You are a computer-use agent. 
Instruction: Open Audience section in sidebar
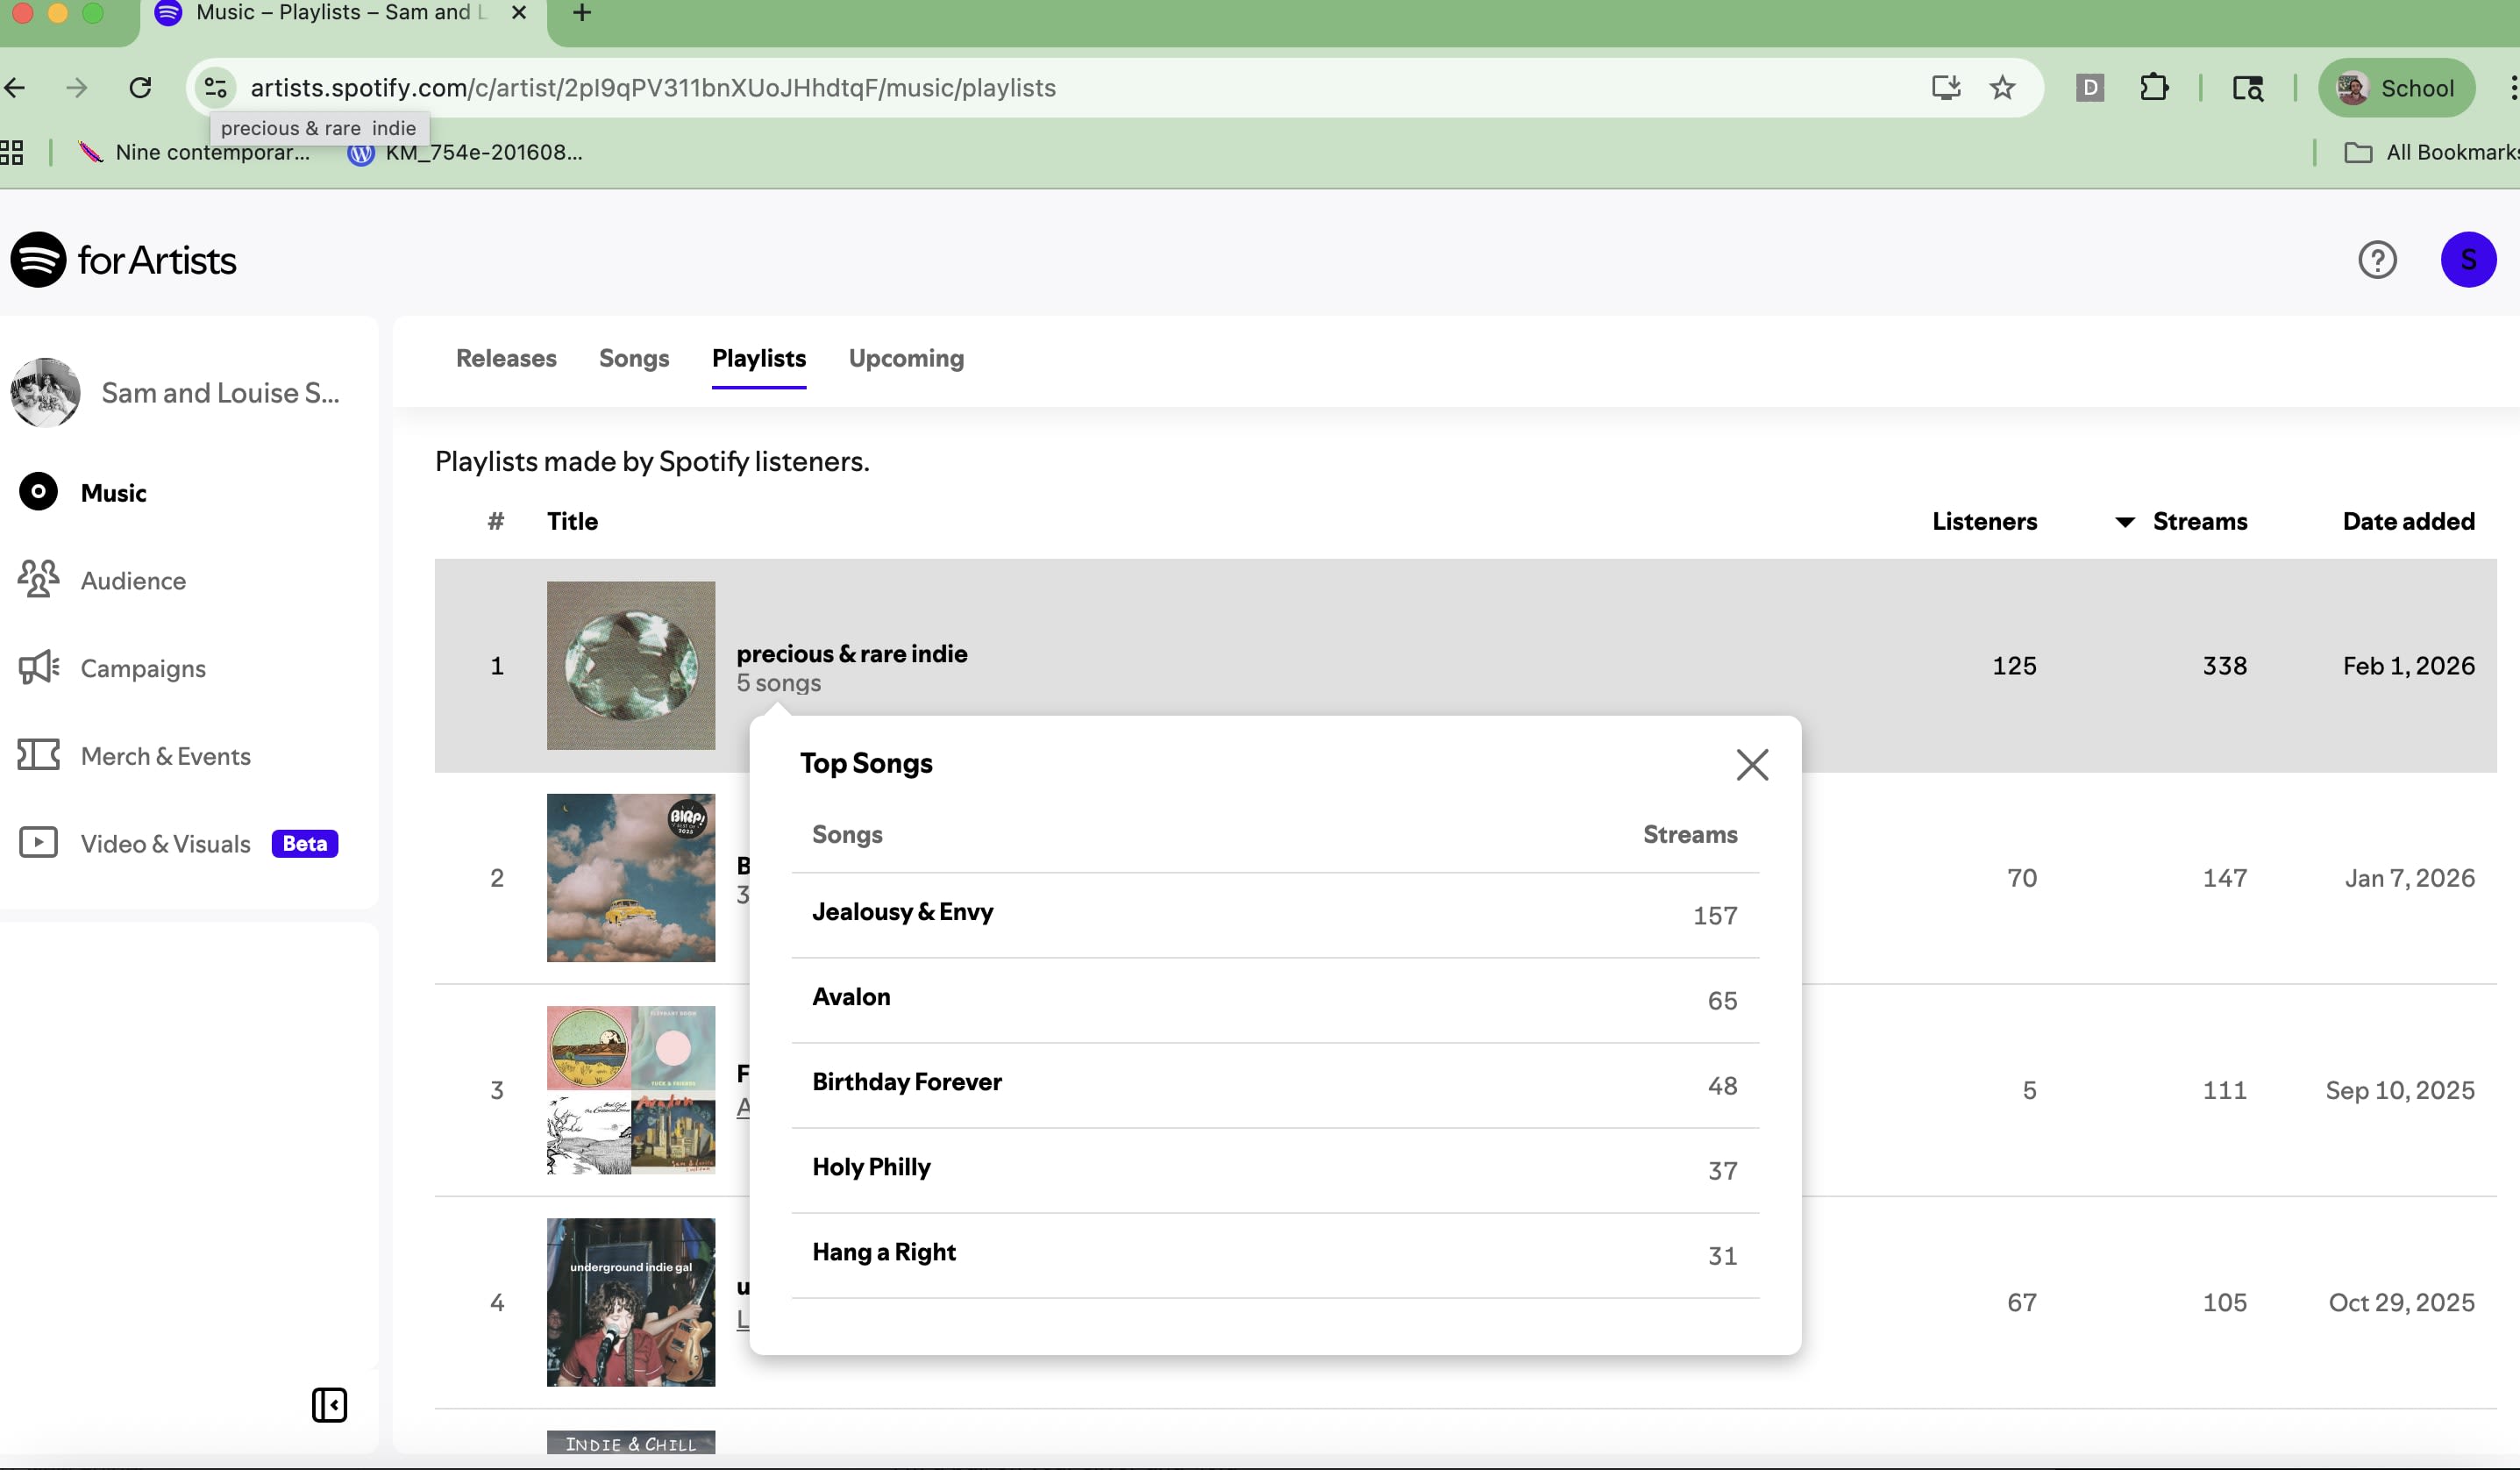(132, 581)
